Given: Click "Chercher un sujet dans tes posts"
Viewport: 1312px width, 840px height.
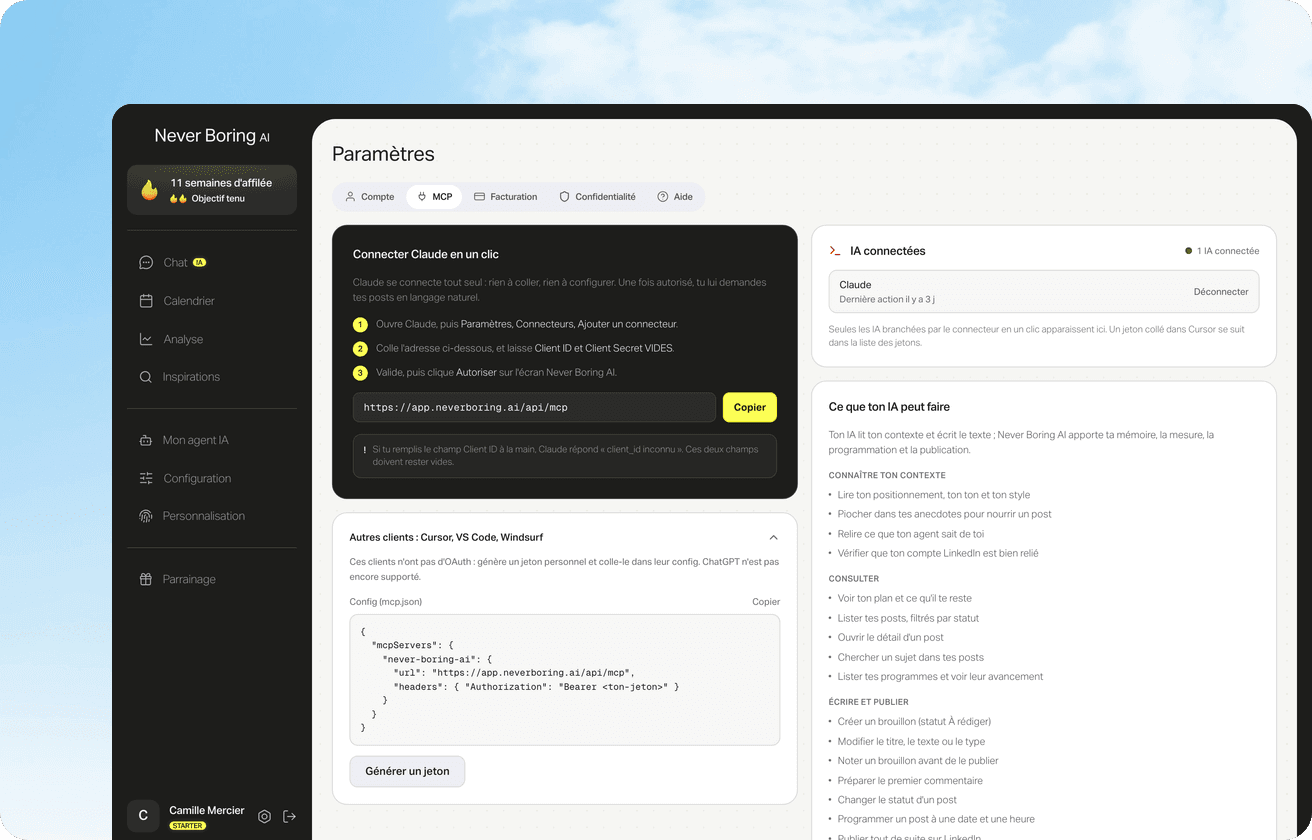Looking at the screenshot, I should 911,657.
